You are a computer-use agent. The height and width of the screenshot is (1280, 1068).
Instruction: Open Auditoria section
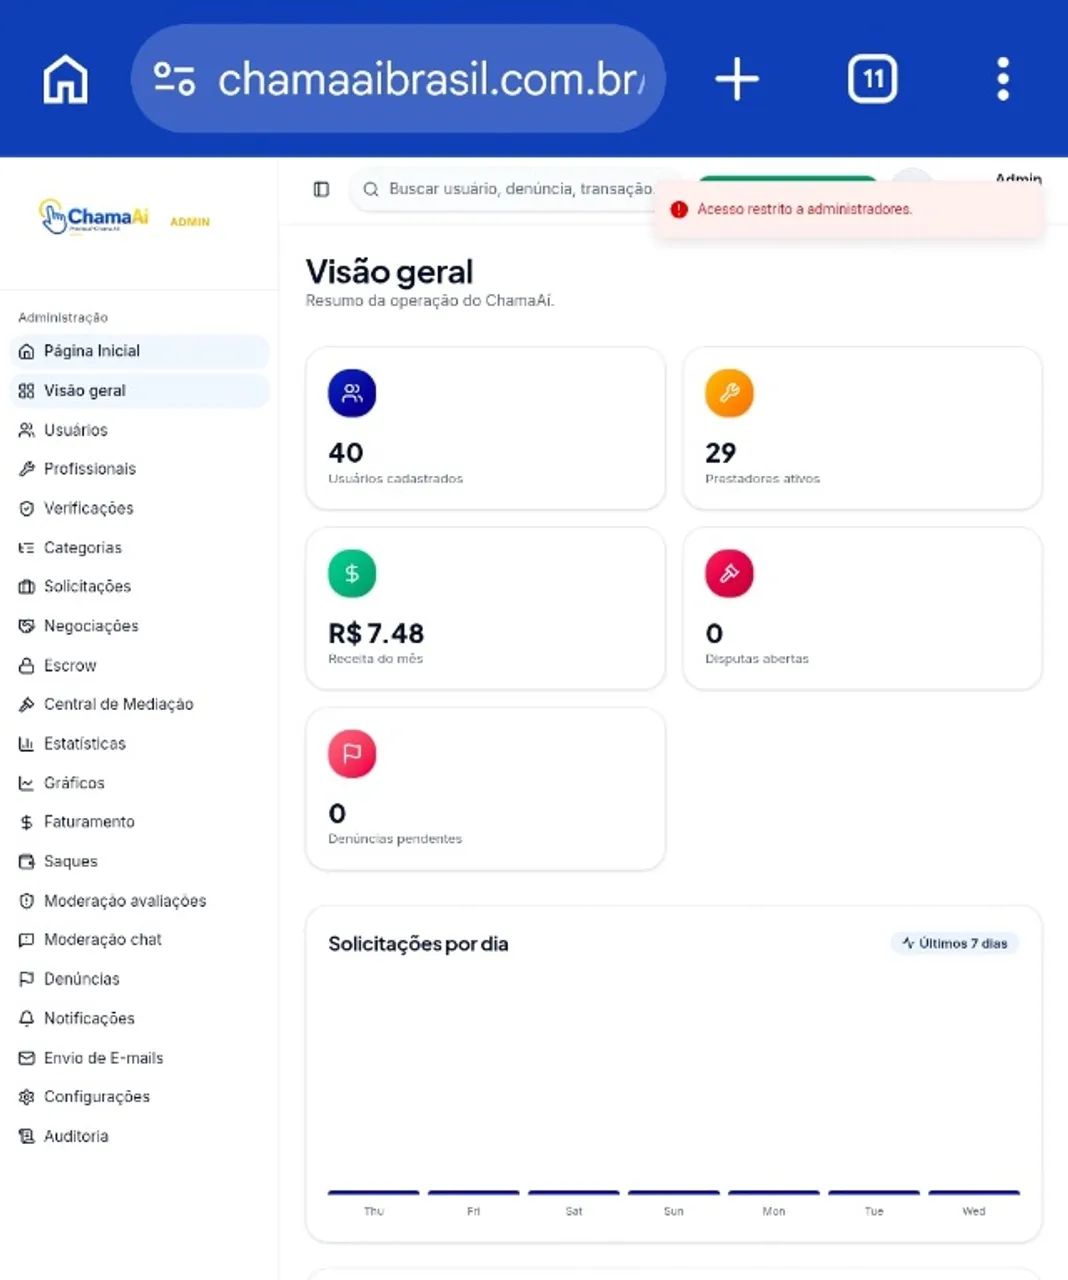140,1136
